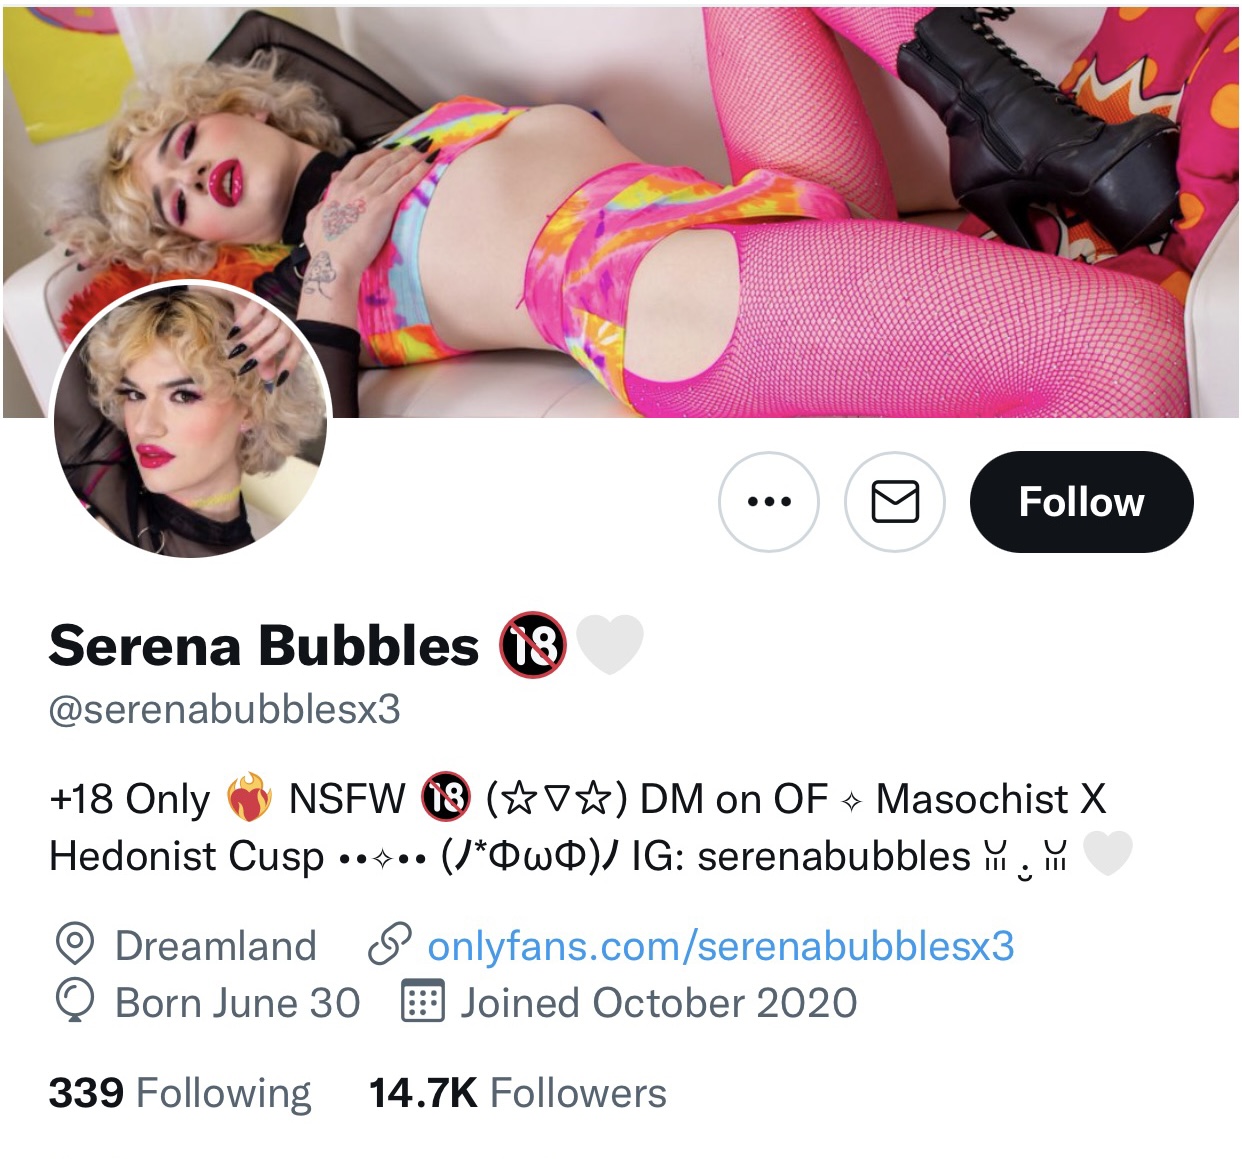Click the black Follow button
Screen dimensions: 1242x1159
[1081, 501]
